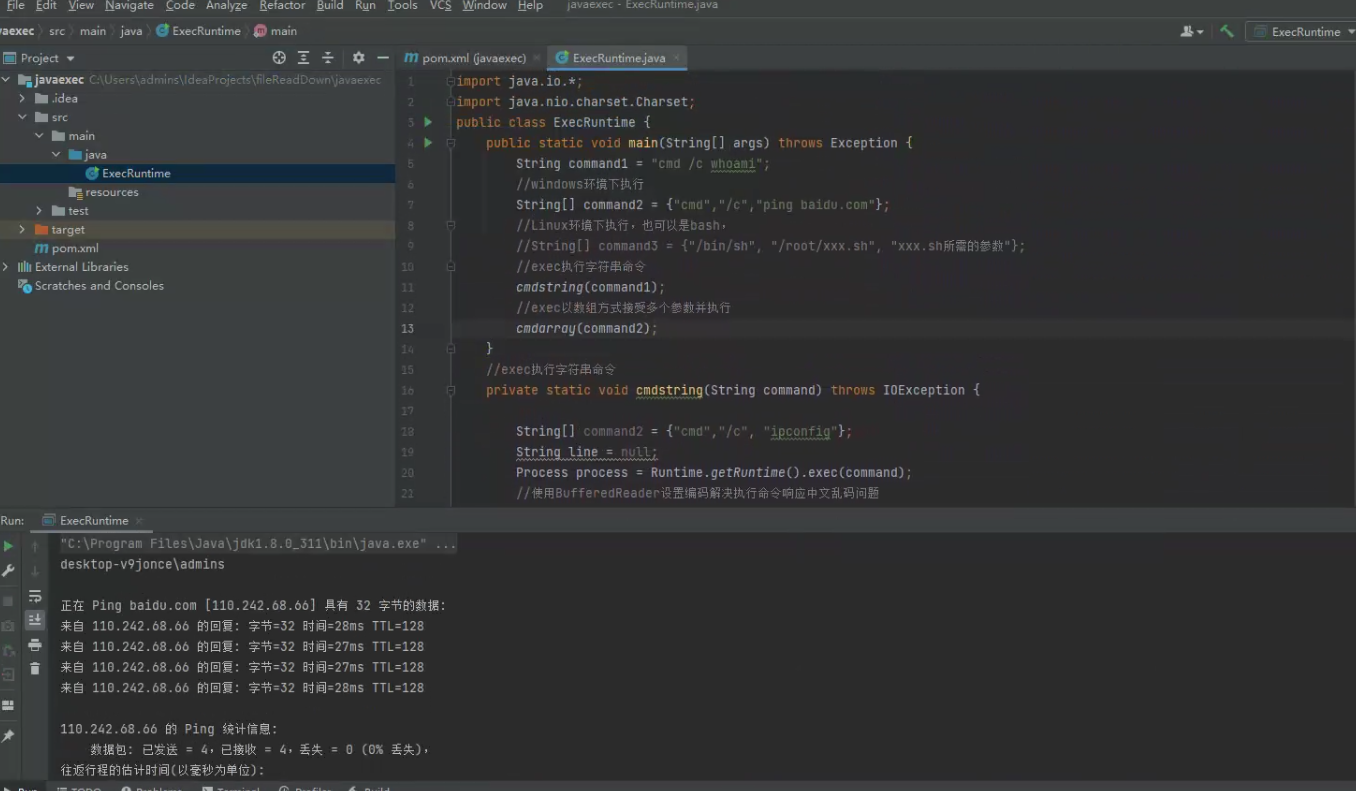Open the Code menu
Screen dimensions: 1356x791
point(180,6)
